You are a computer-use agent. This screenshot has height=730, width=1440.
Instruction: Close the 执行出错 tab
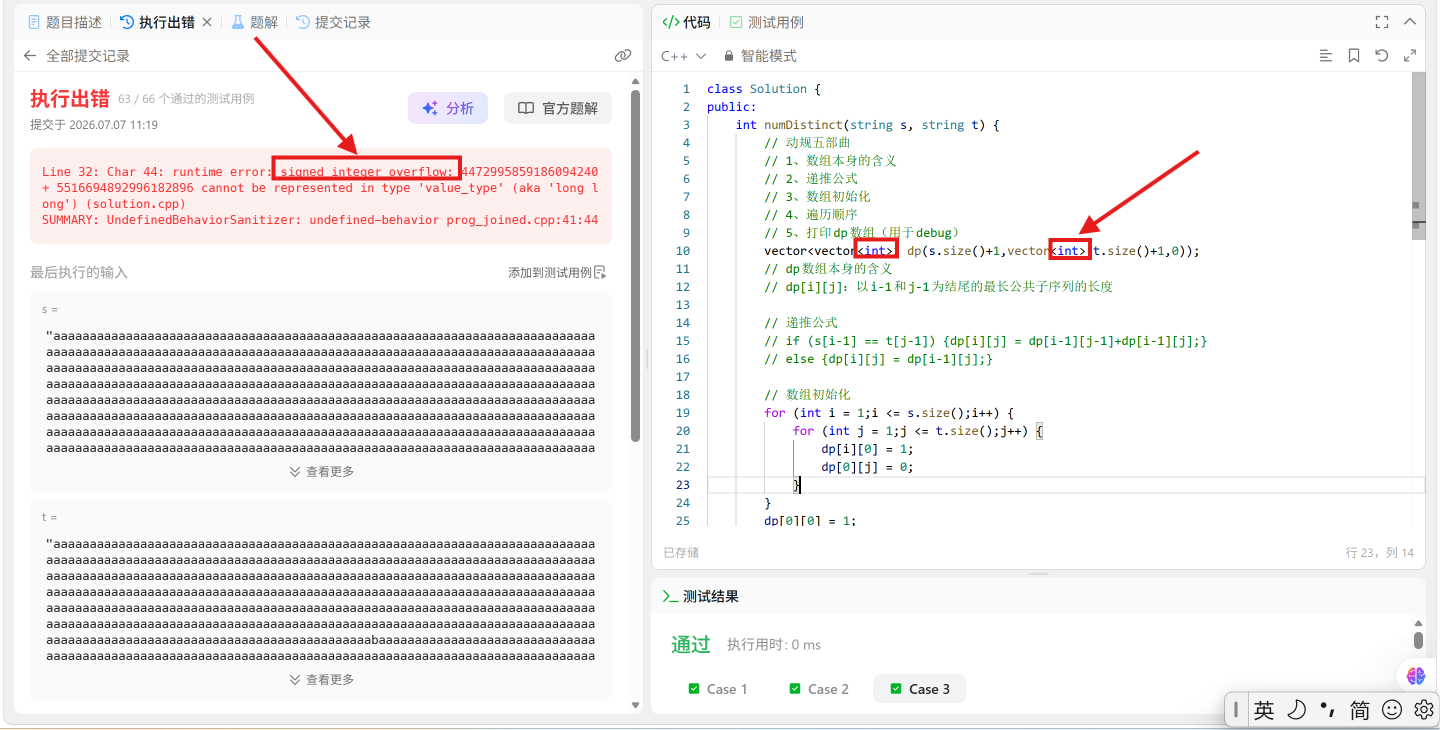tap(207, 22)
